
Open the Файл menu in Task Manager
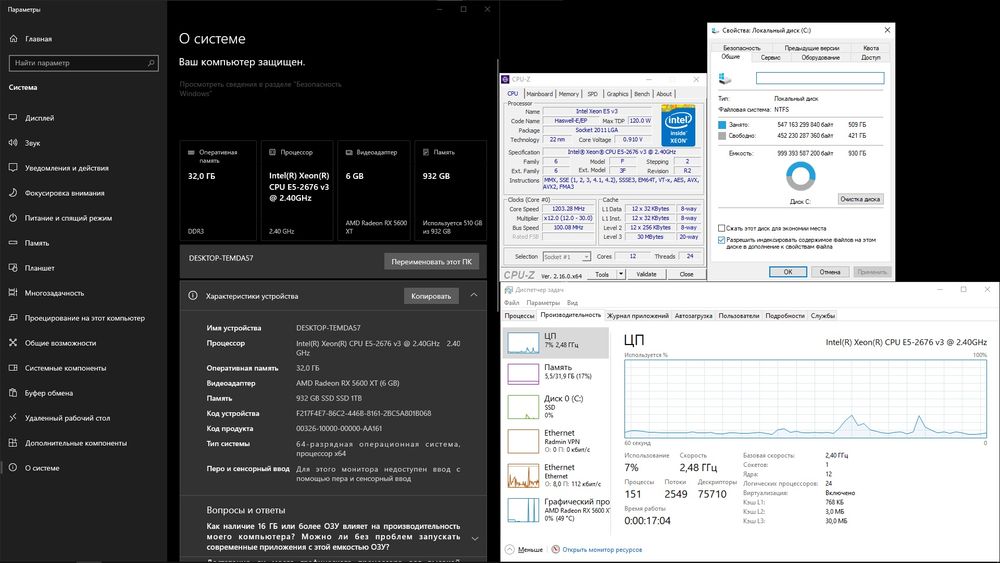pos(511,303)
